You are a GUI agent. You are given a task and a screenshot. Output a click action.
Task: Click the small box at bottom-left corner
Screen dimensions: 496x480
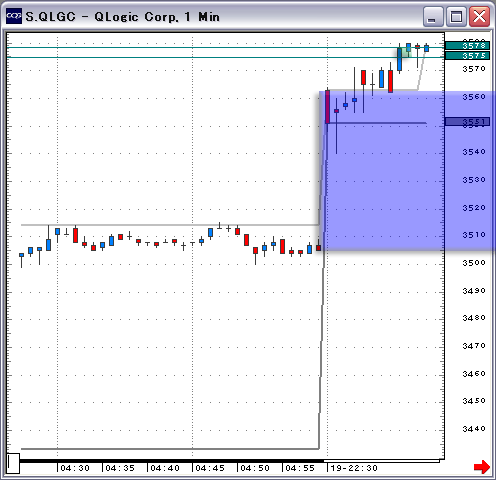pyautogui.click(x=13, y=463)
